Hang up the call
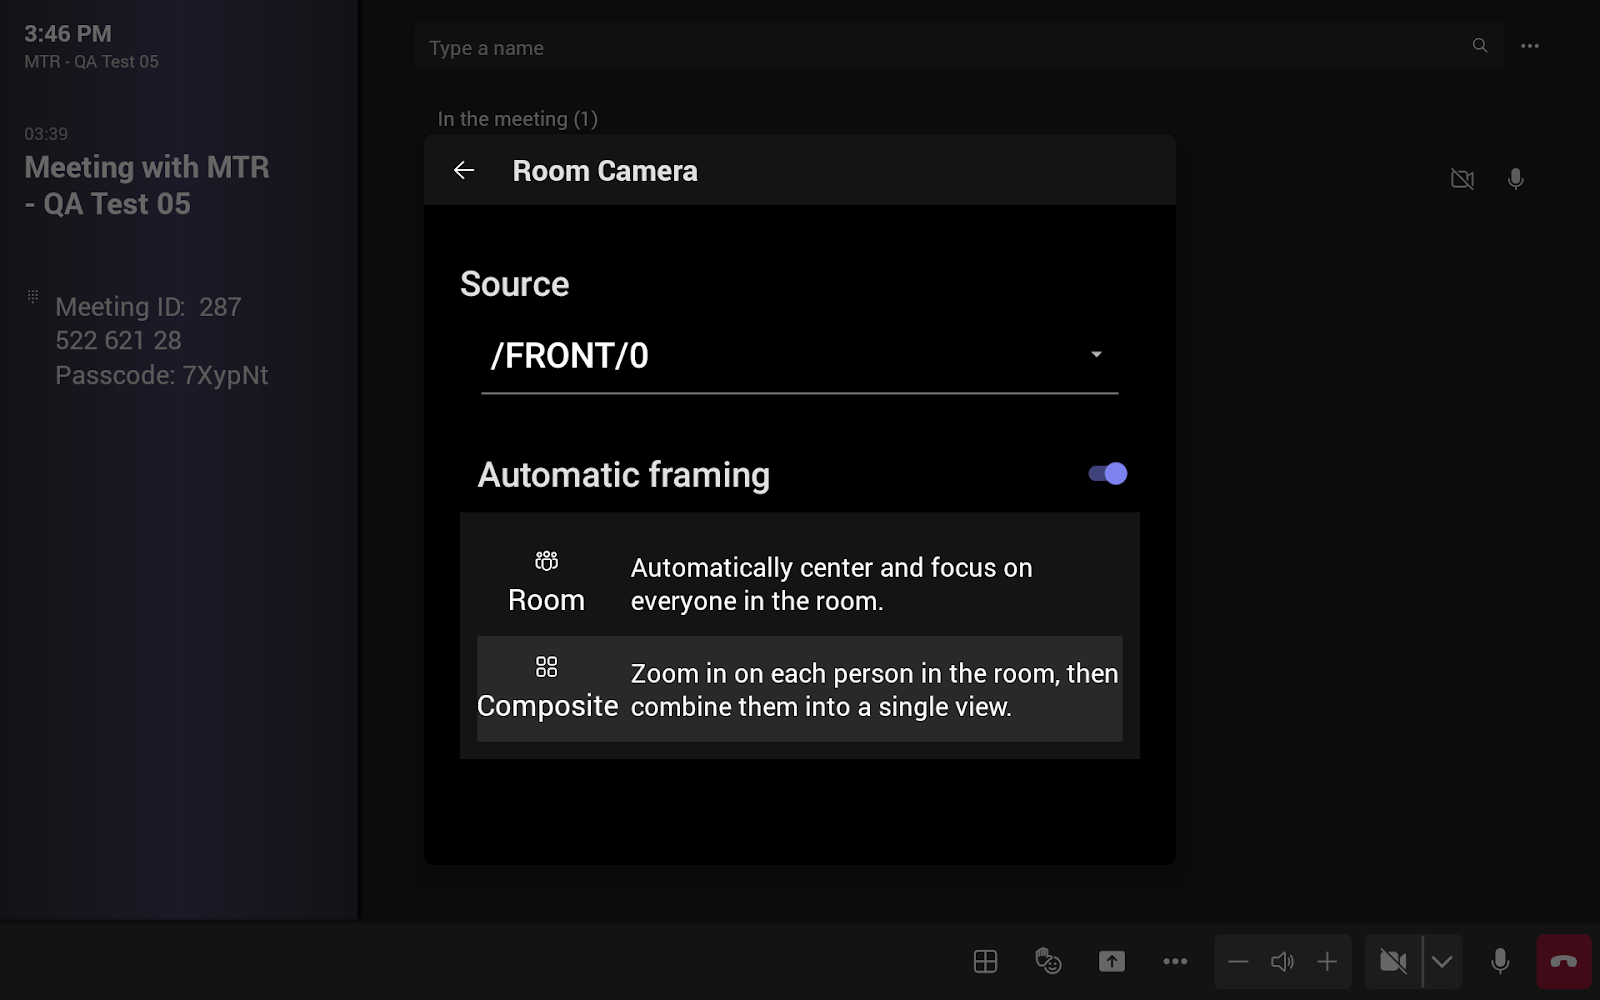This screenshot has height=1000, width=1600. pyautogui.click(x=1563, y=961)
